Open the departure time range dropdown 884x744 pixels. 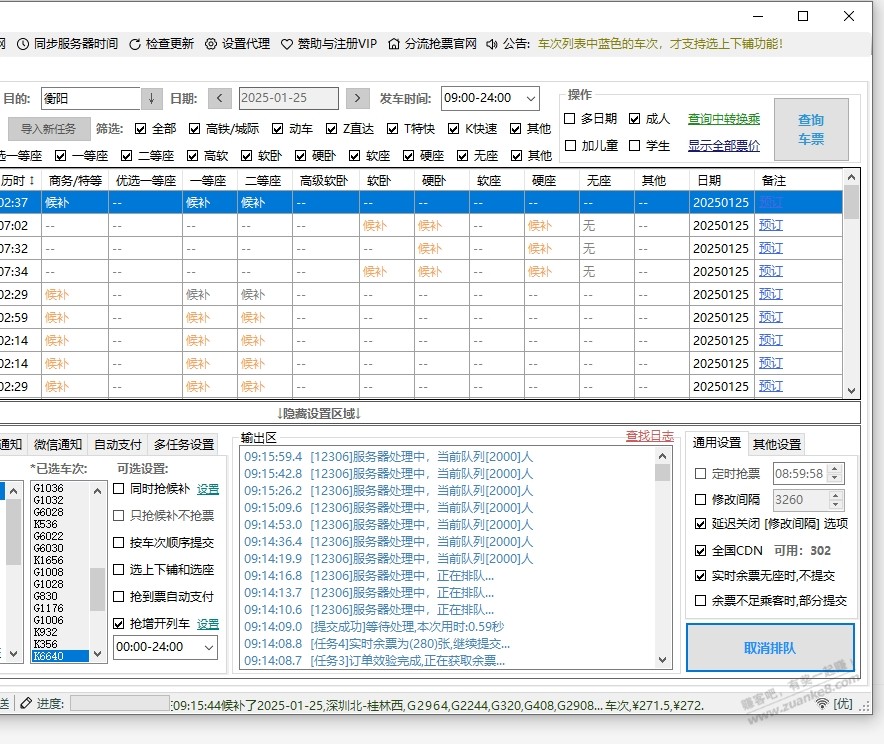531,99
